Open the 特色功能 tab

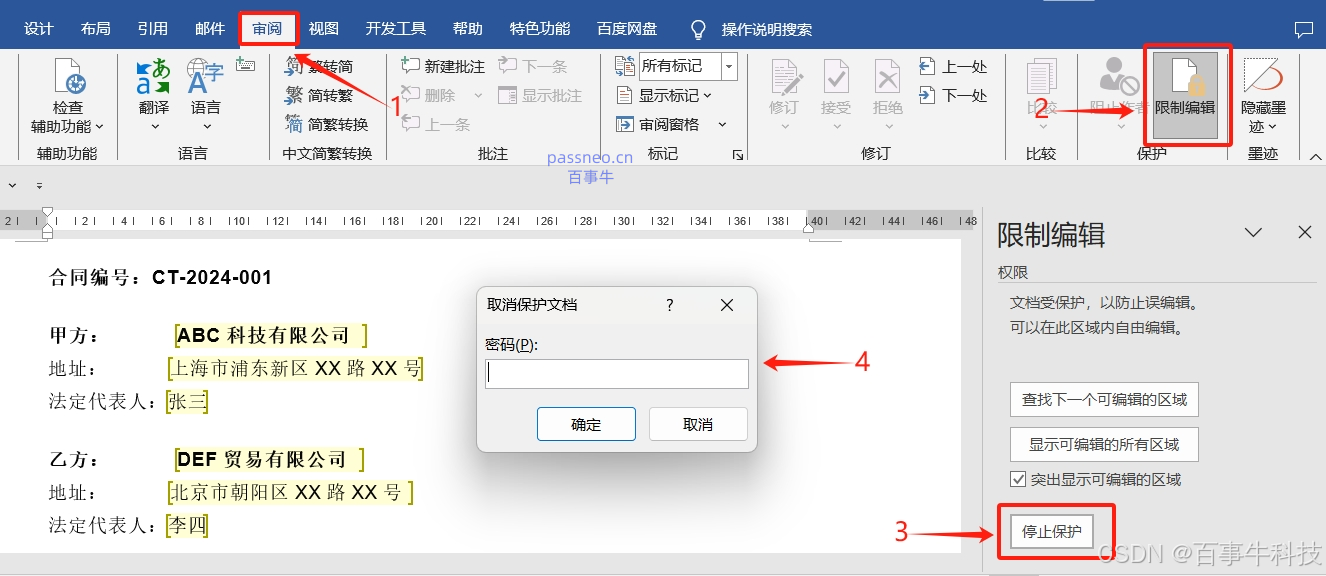point(540,29)
